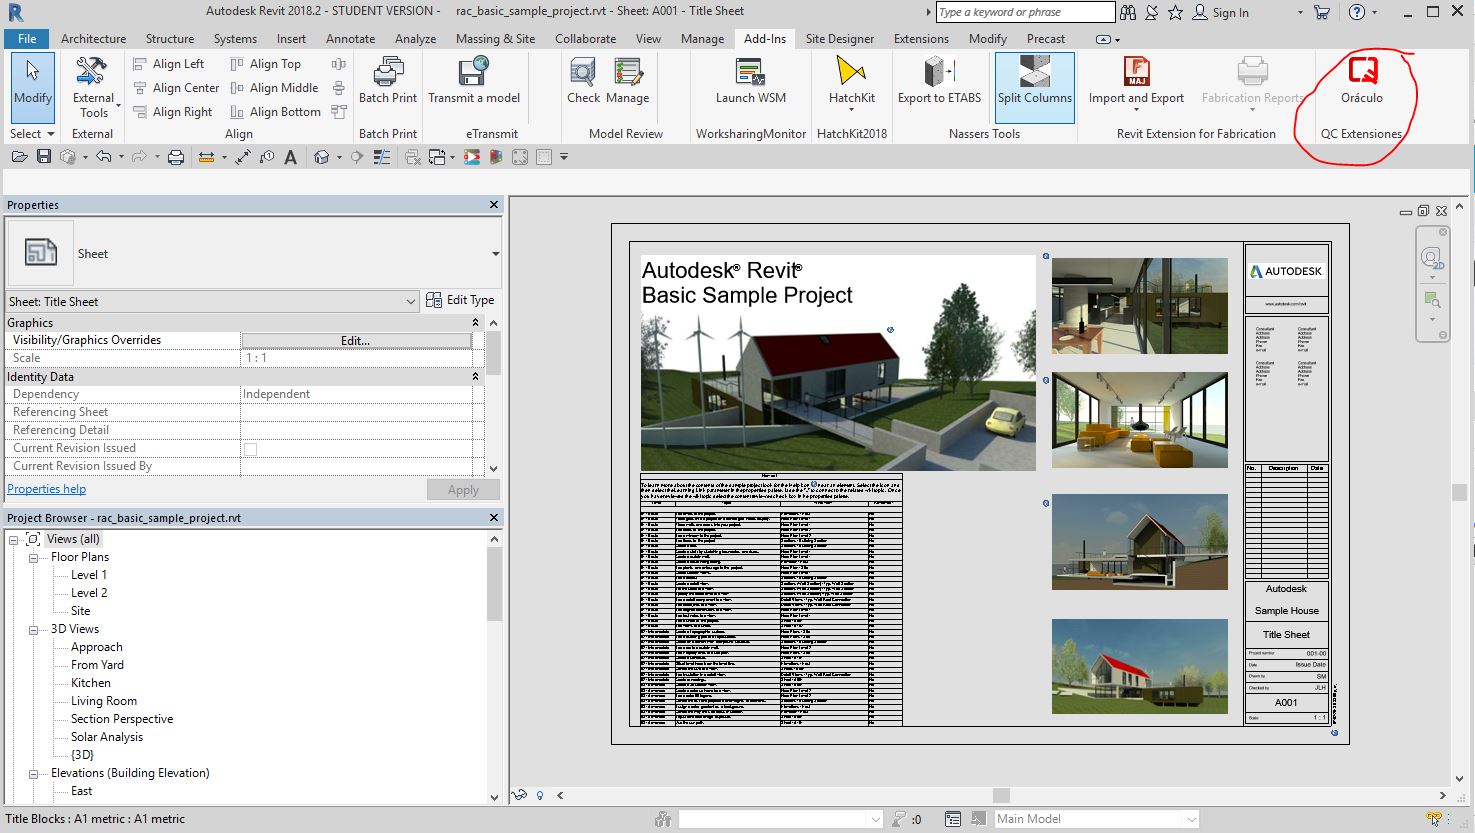Viewport: 1475px width, 833px height.
Task: Click the 2D navigation wheel icon
Action: pos(1432,258)
